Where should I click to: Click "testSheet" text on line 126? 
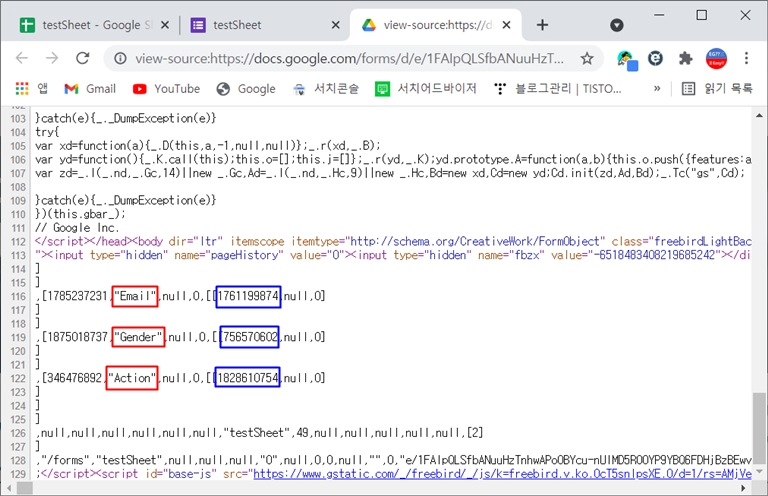(x=257, y=433)
